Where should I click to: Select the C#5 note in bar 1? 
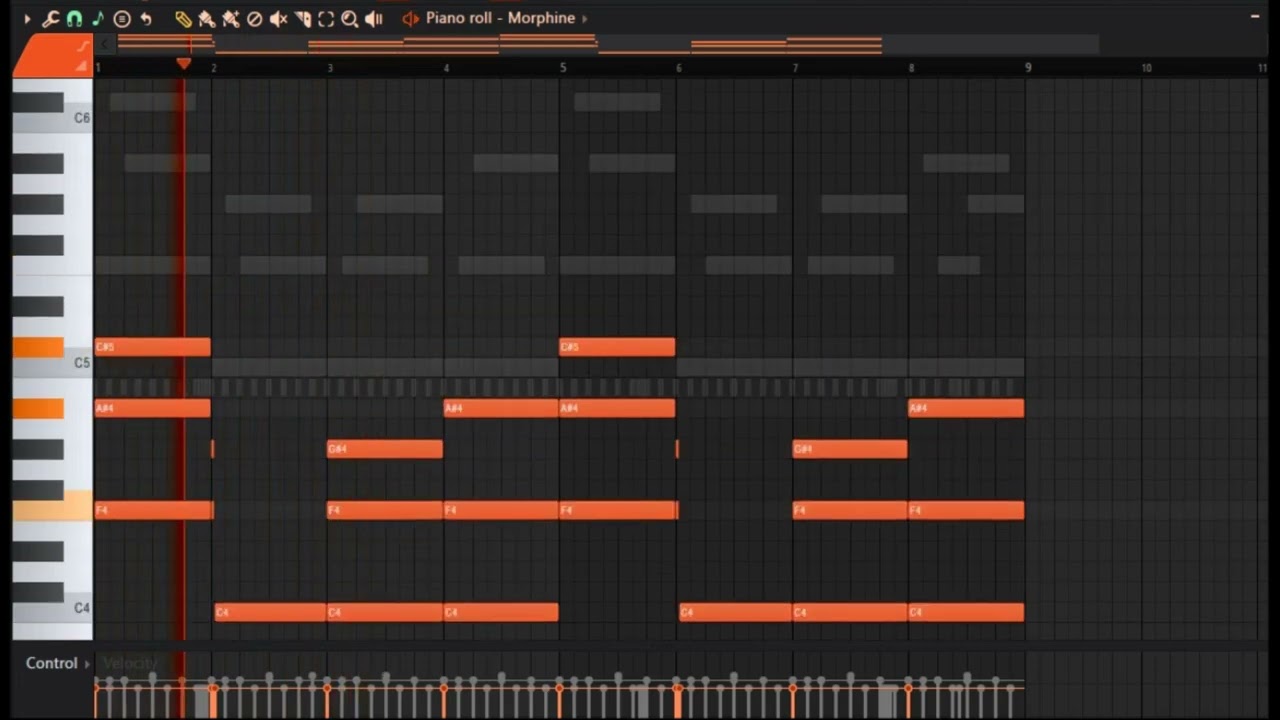(153, 347)
